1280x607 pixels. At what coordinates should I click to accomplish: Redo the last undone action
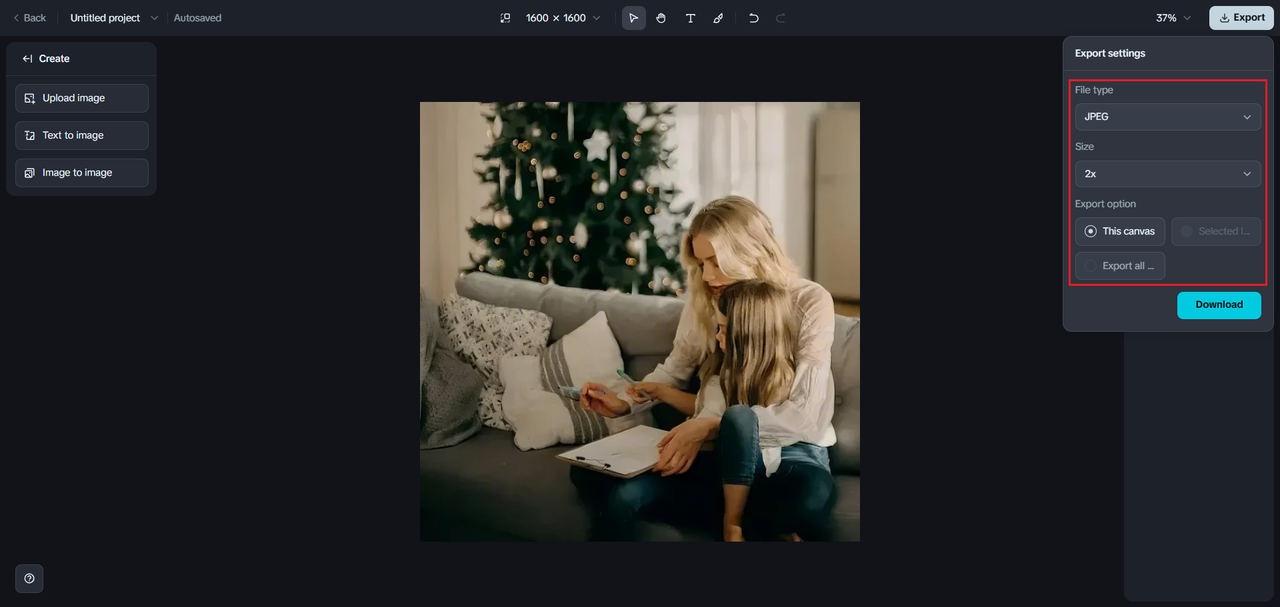(x=781, y=18)
